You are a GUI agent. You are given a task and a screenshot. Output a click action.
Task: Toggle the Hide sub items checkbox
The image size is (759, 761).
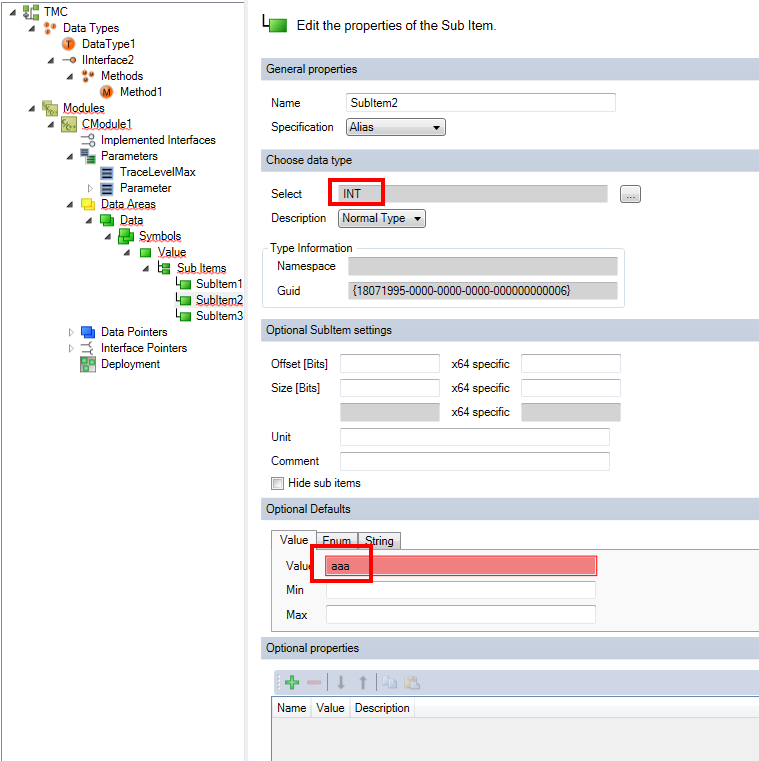pos(278,483)
